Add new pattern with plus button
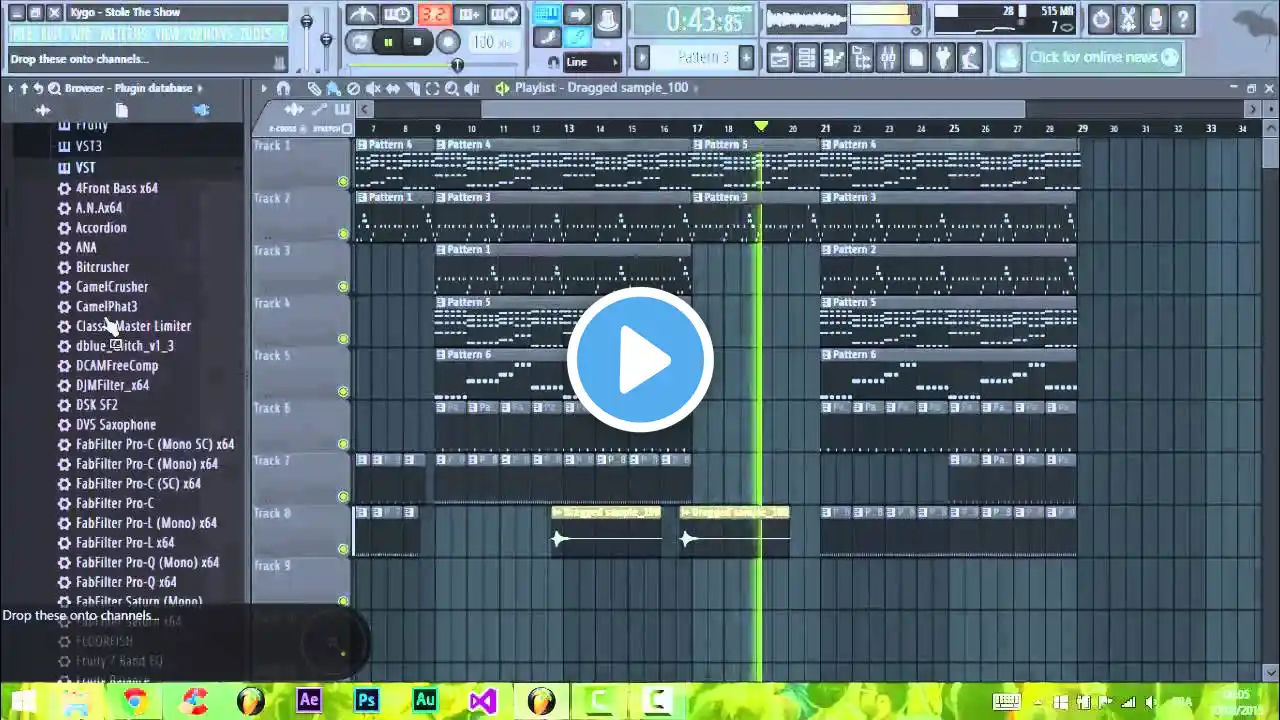1280x720 pixels. 746,58
